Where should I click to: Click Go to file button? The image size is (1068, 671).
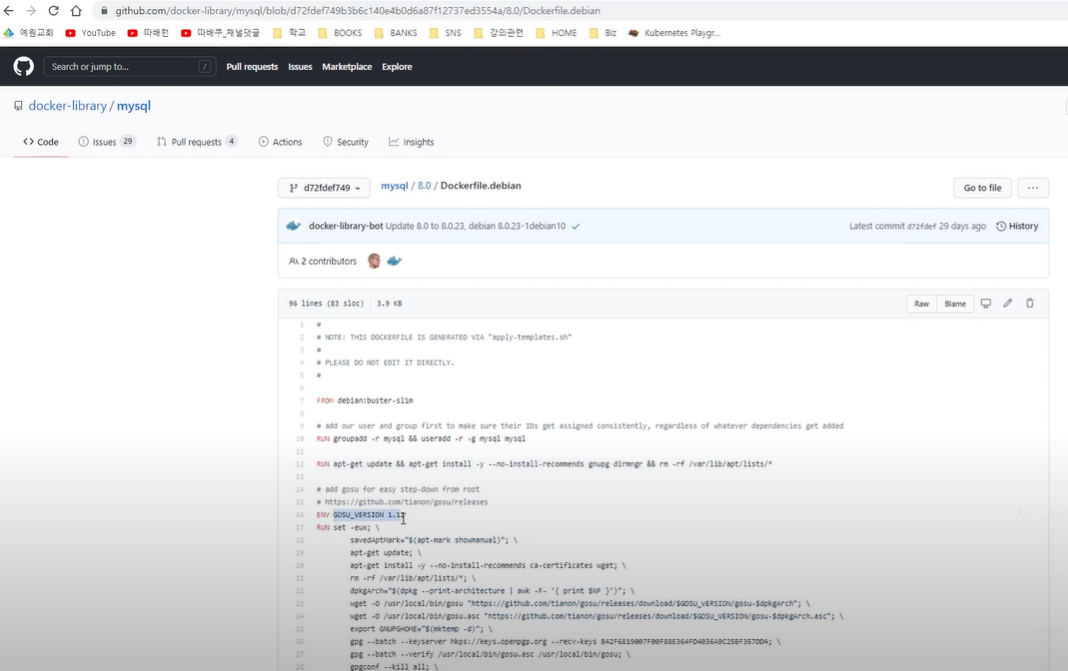[982, 187]
